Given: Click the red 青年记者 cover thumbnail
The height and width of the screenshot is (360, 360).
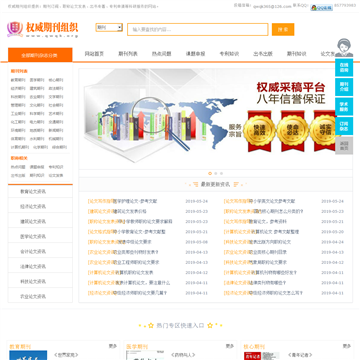Looking at the screenshot, I should [261, 356].
